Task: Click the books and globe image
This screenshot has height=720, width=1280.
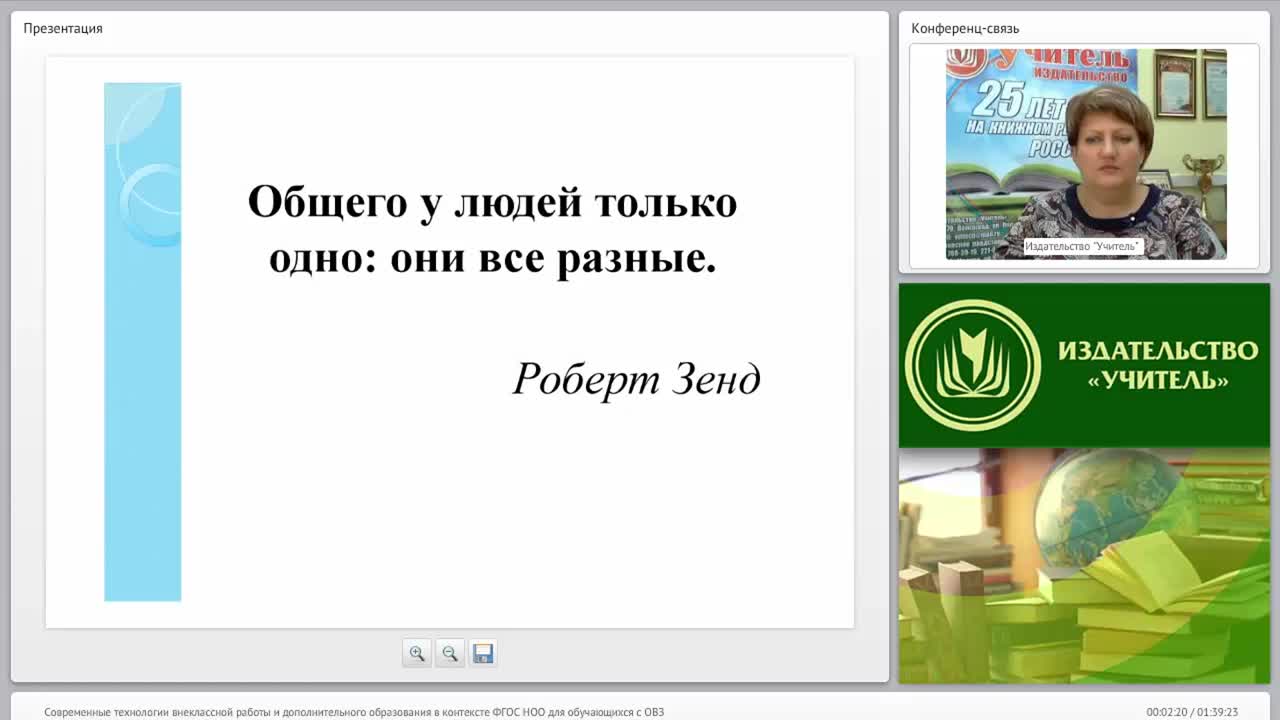Action: point(1084,566)
